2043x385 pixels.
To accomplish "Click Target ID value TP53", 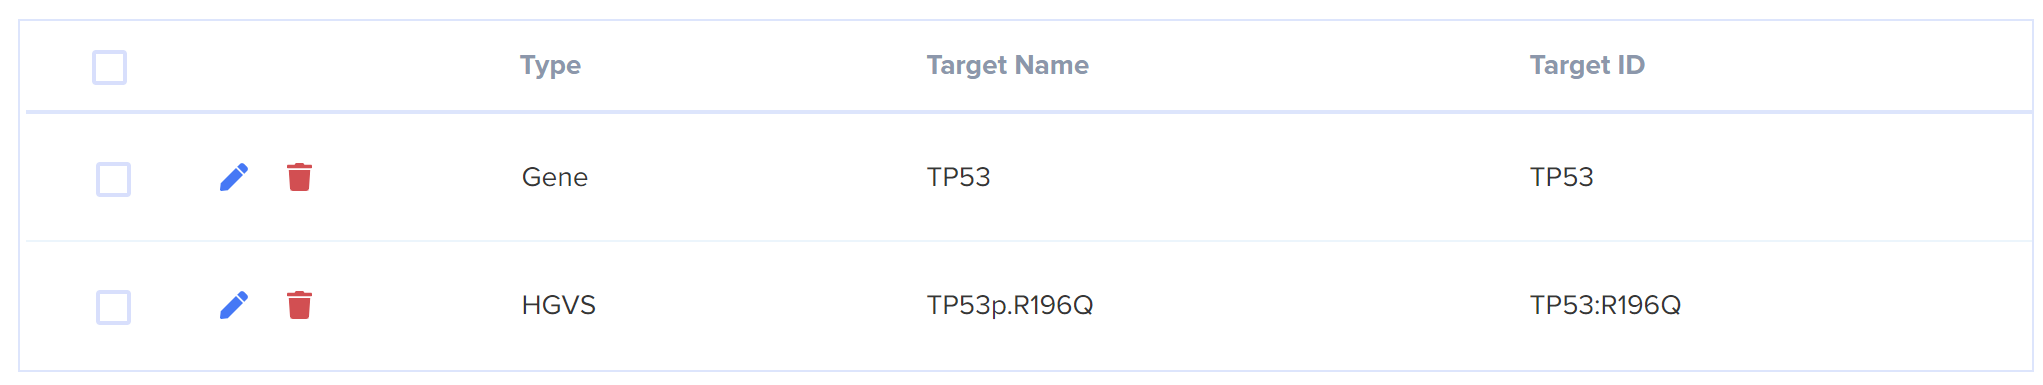I will point(1561,177).
